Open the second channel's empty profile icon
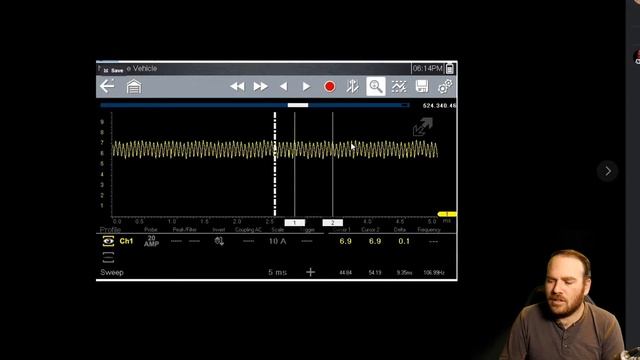 108,258
